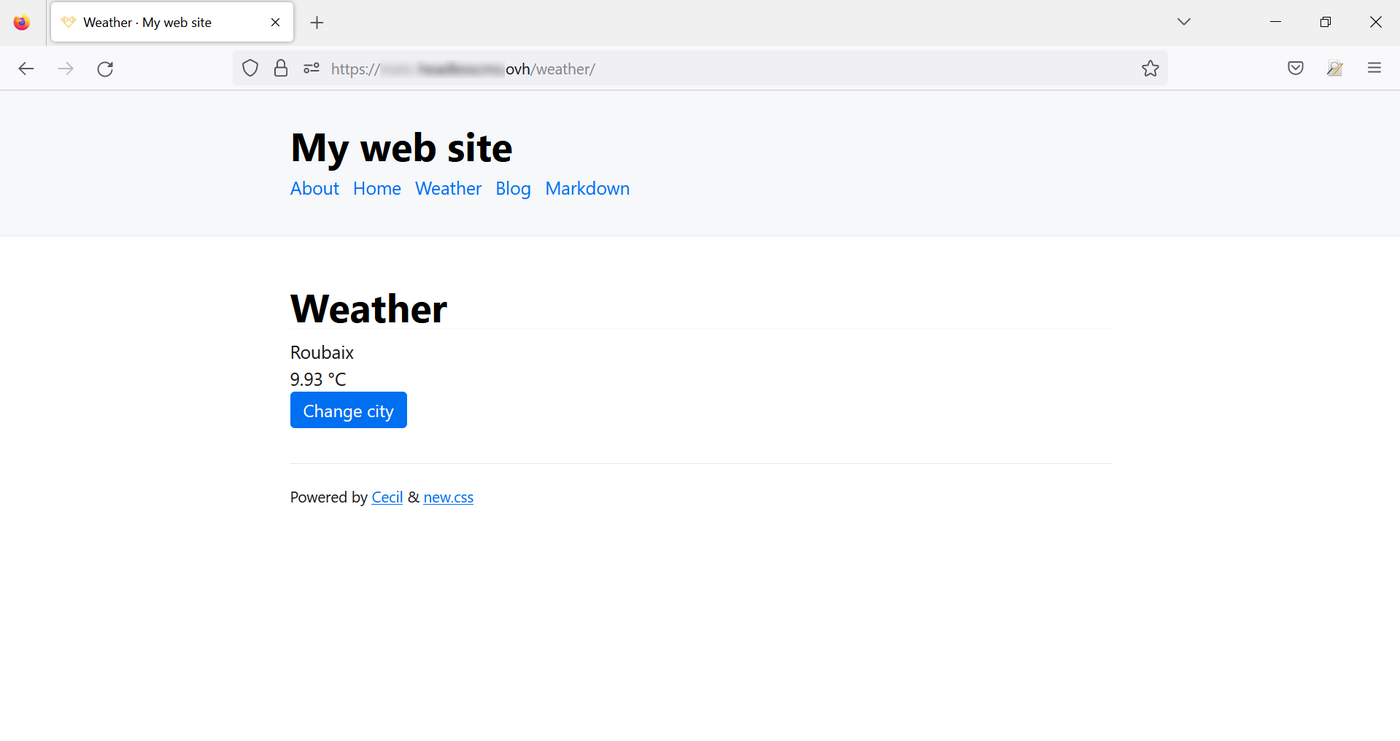The width and height of the screenshot is (1400, 741).
Task: Open the Firefox account extension icon
Action: pyautogui.click(x=1335, y=68)
